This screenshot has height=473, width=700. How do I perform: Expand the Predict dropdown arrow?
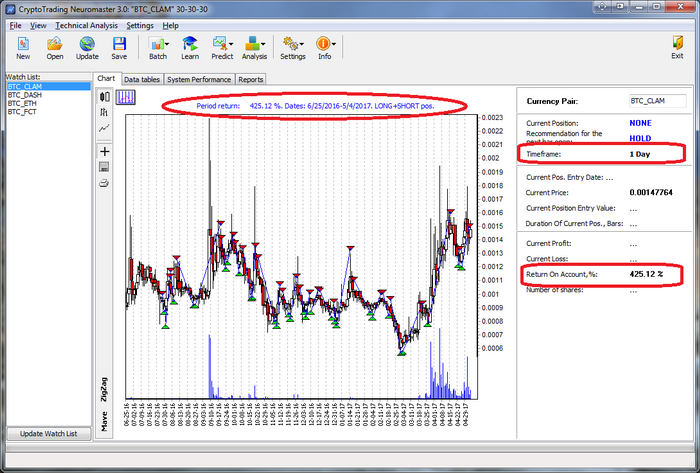pos(231,44)
